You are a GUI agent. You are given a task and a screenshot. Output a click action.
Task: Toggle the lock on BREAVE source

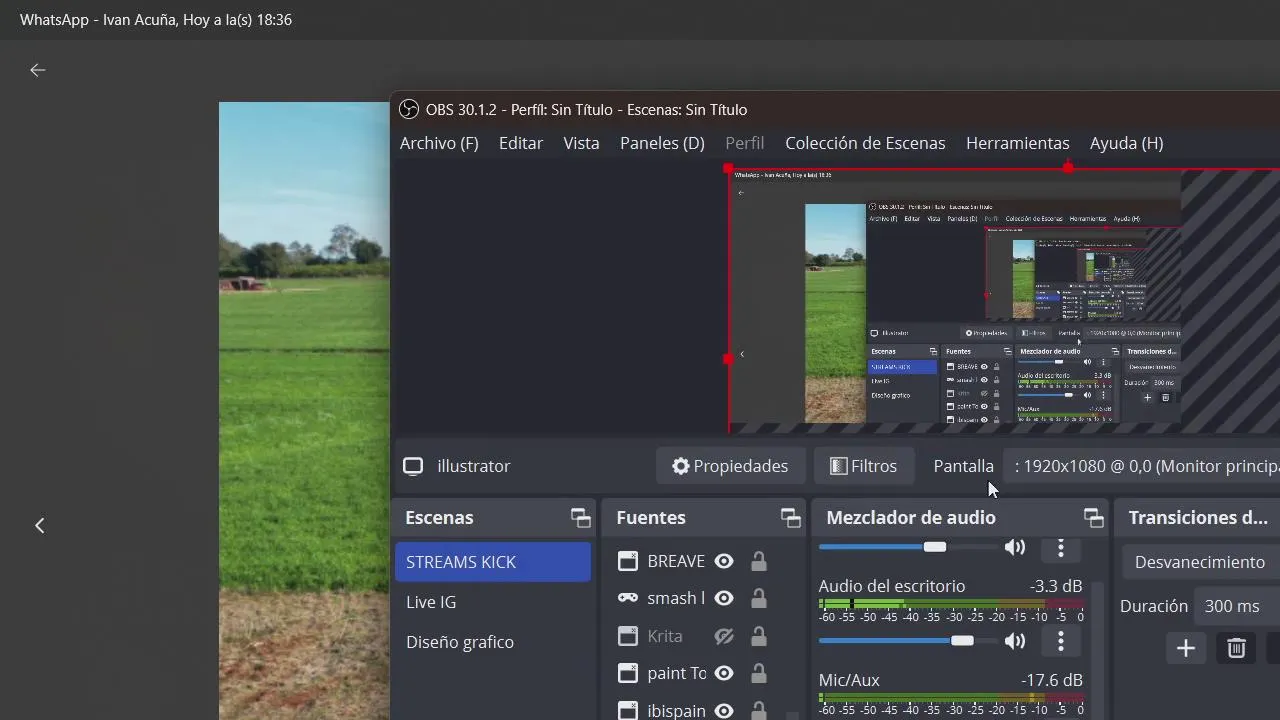point(759,561)
